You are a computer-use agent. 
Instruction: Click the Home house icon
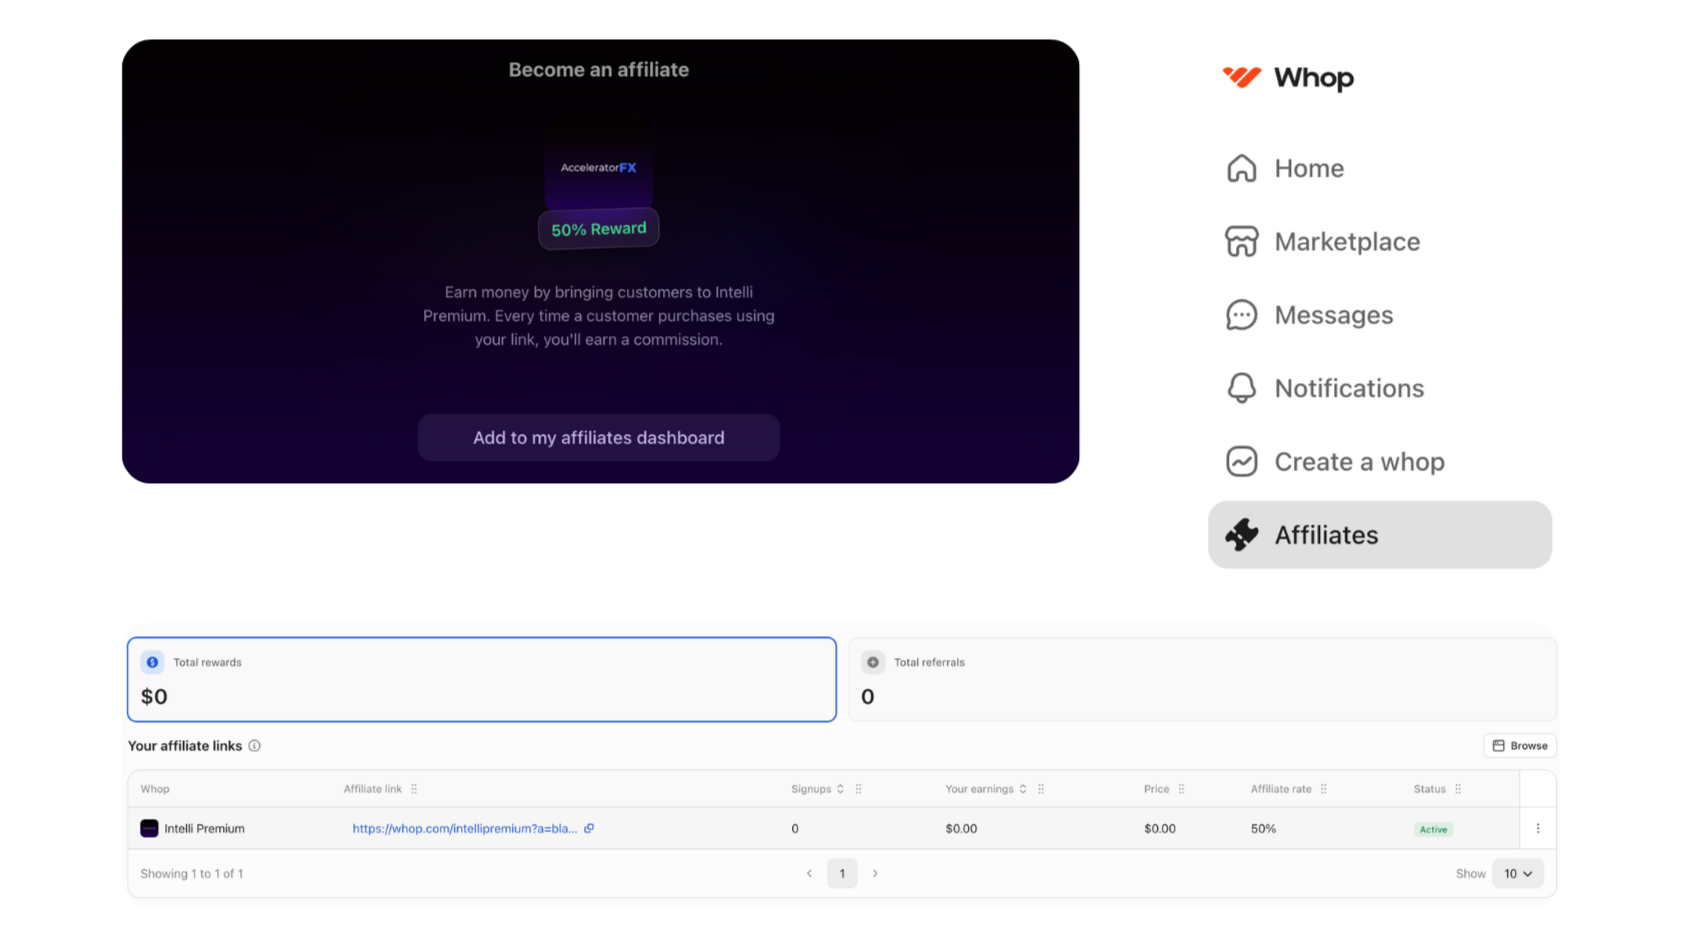click(x=1241, y=168)
